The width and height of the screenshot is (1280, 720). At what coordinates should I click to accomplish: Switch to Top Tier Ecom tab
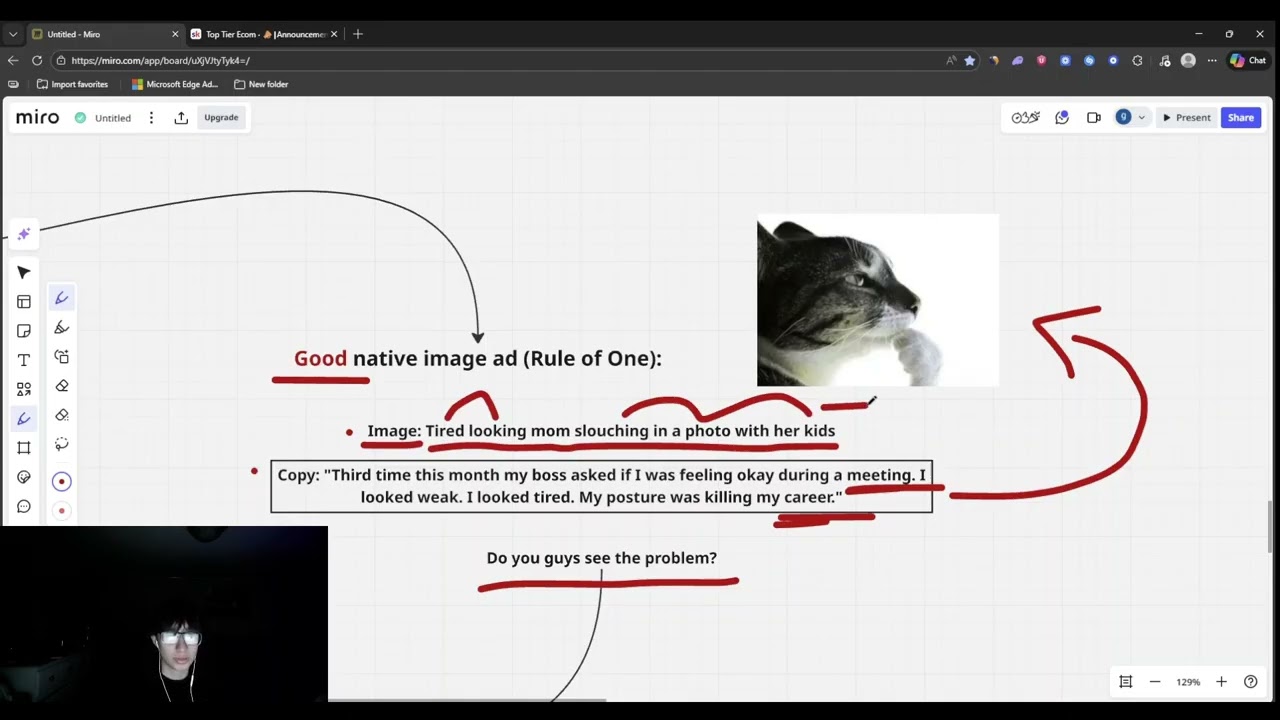tap(265, 34)
